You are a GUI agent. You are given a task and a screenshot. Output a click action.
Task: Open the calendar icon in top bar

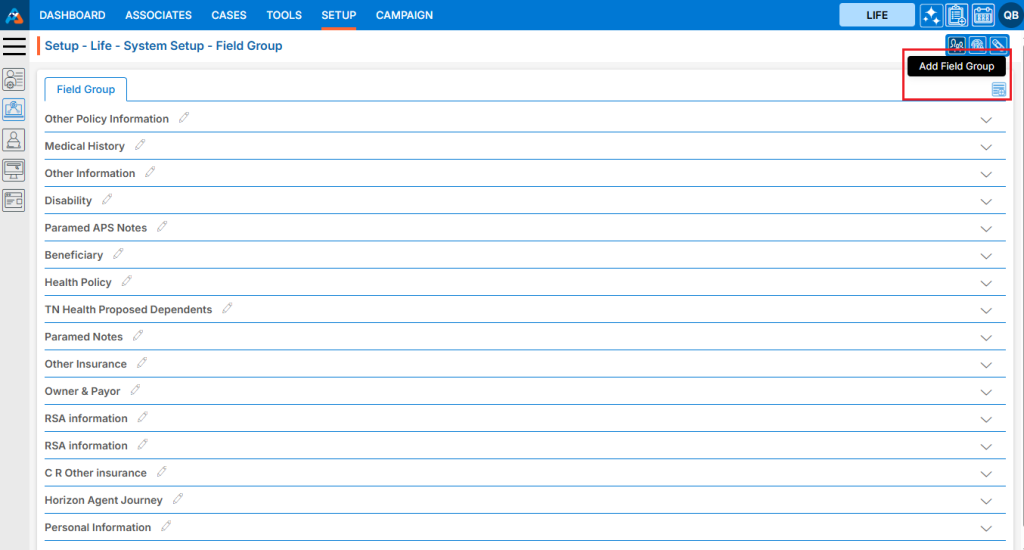pos(983,15)
